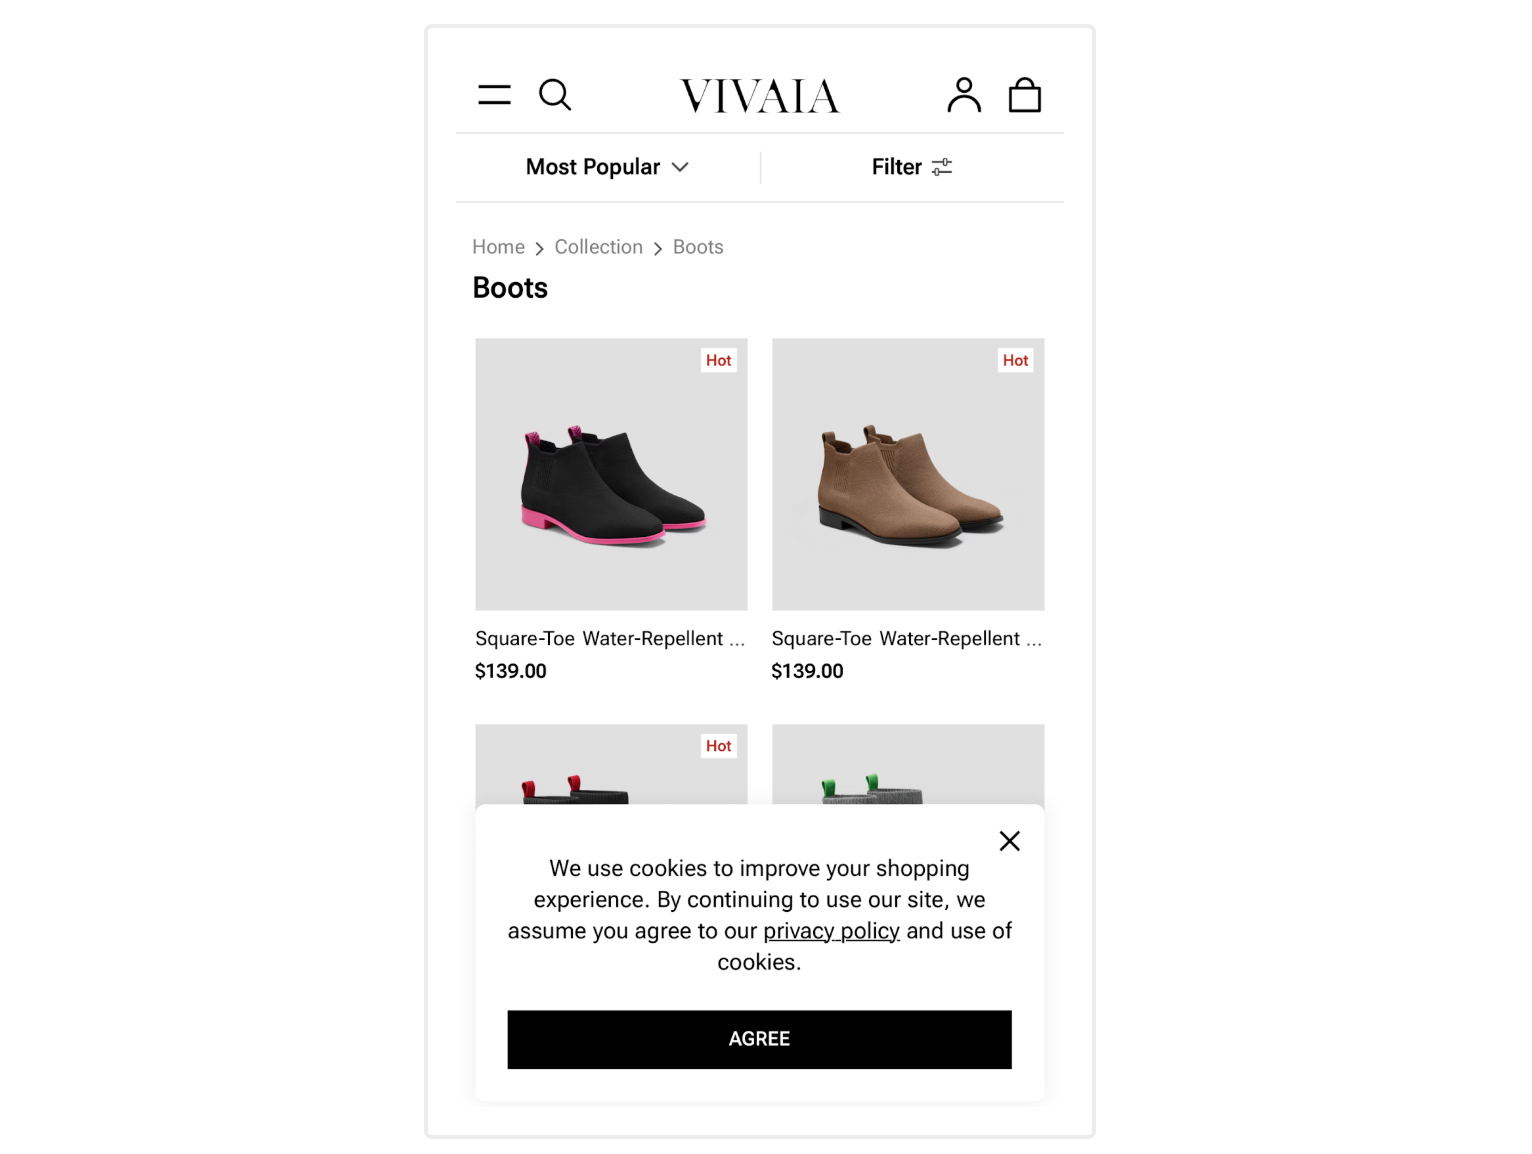Click the filter sliders icon
Image resolution: width=1532 pixels, height=1154 pixels.
pyautogui.click(x=942, y=167)
